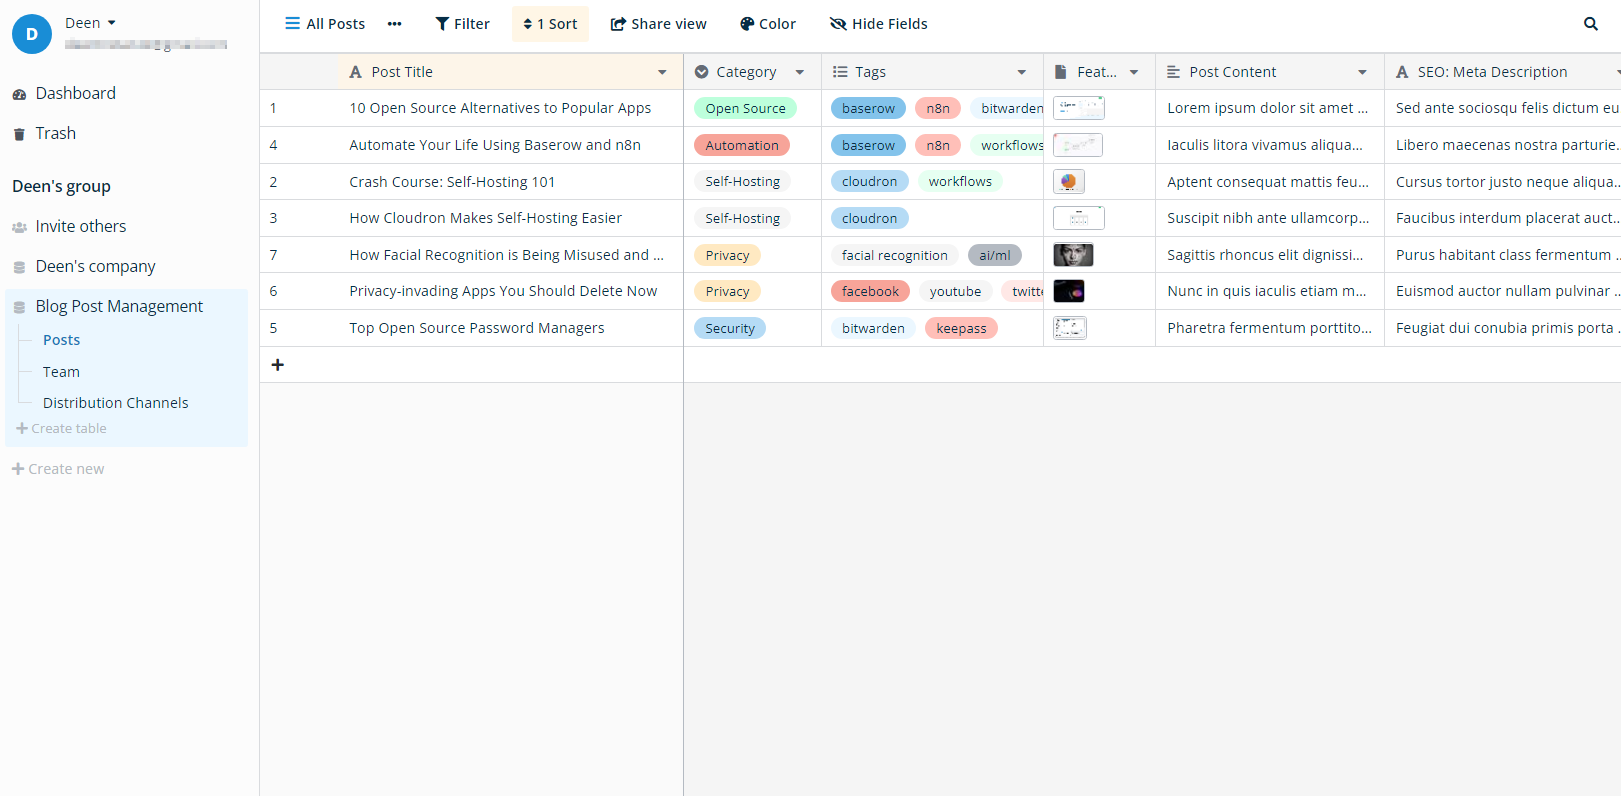
Task: Select the Team table
Action: click(61, 372)
